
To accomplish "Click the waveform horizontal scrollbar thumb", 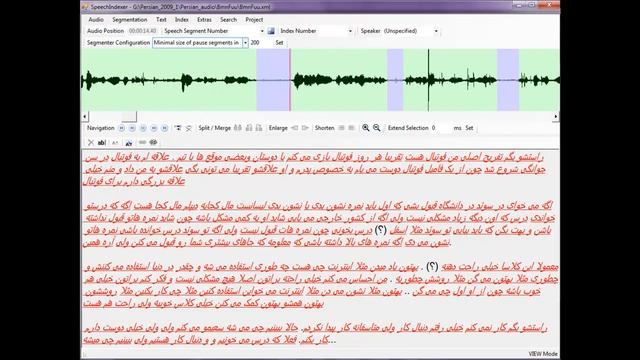I will coord(129,117).
